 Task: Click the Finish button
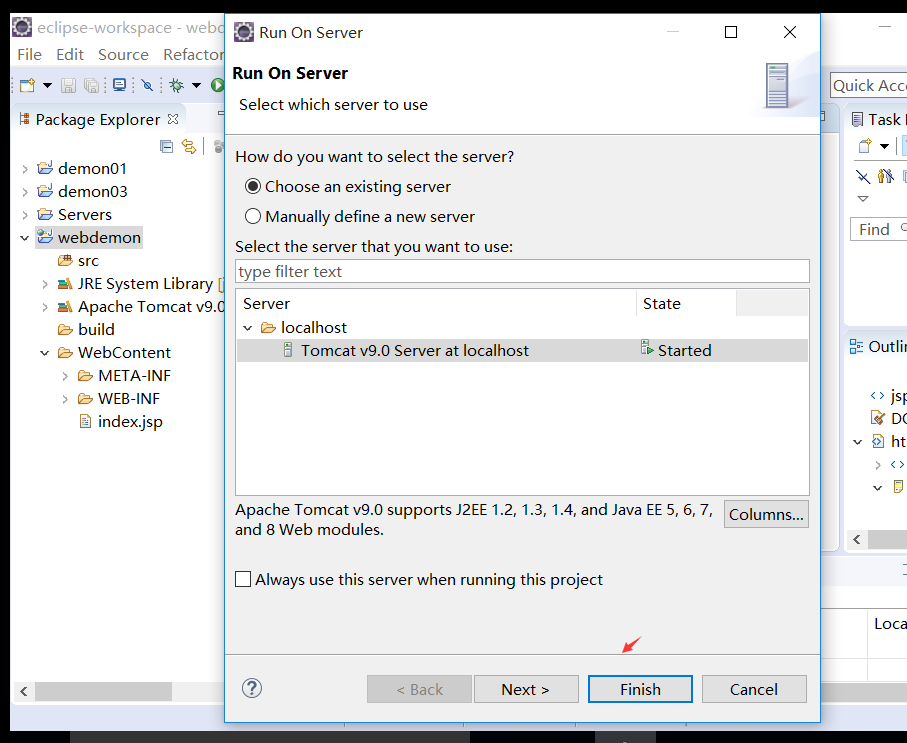coord(640,689)
